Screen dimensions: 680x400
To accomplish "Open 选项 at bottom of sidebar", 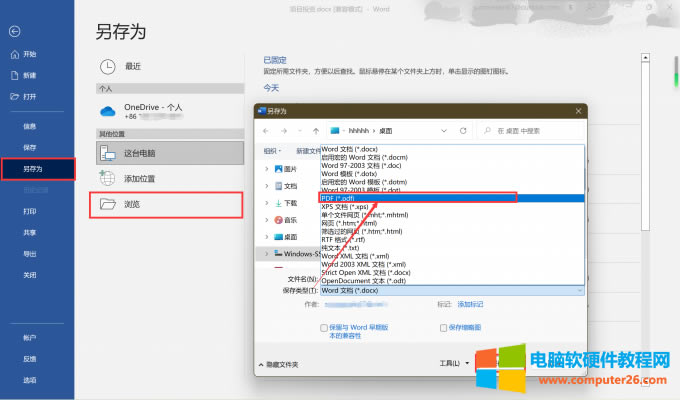I will click(30, 380).
